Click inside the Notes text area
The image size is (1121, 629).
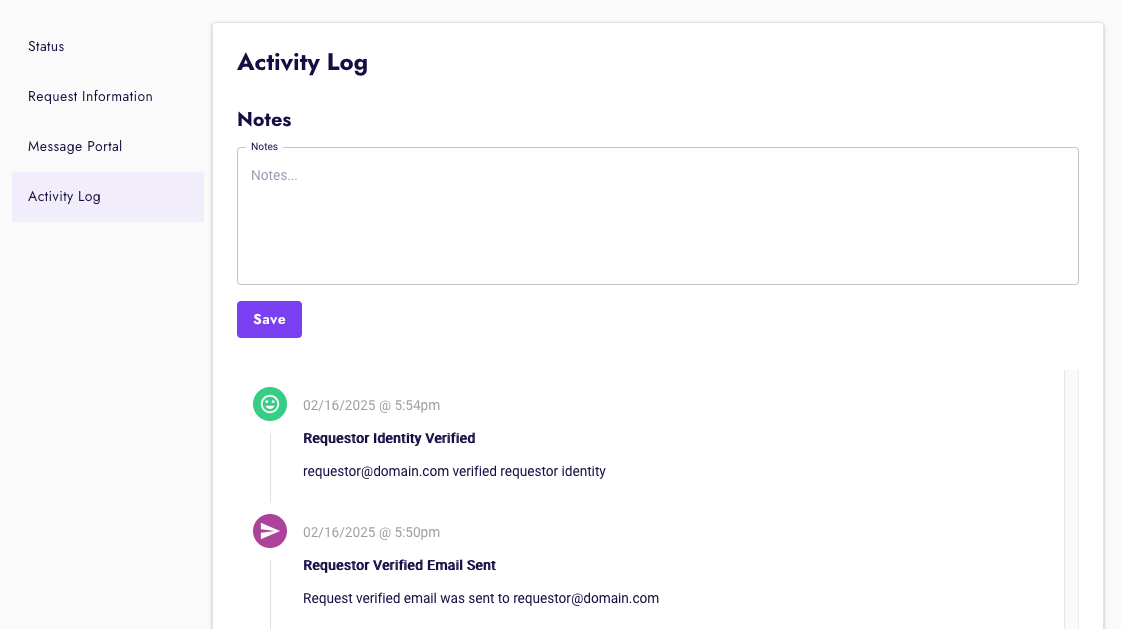657,220
